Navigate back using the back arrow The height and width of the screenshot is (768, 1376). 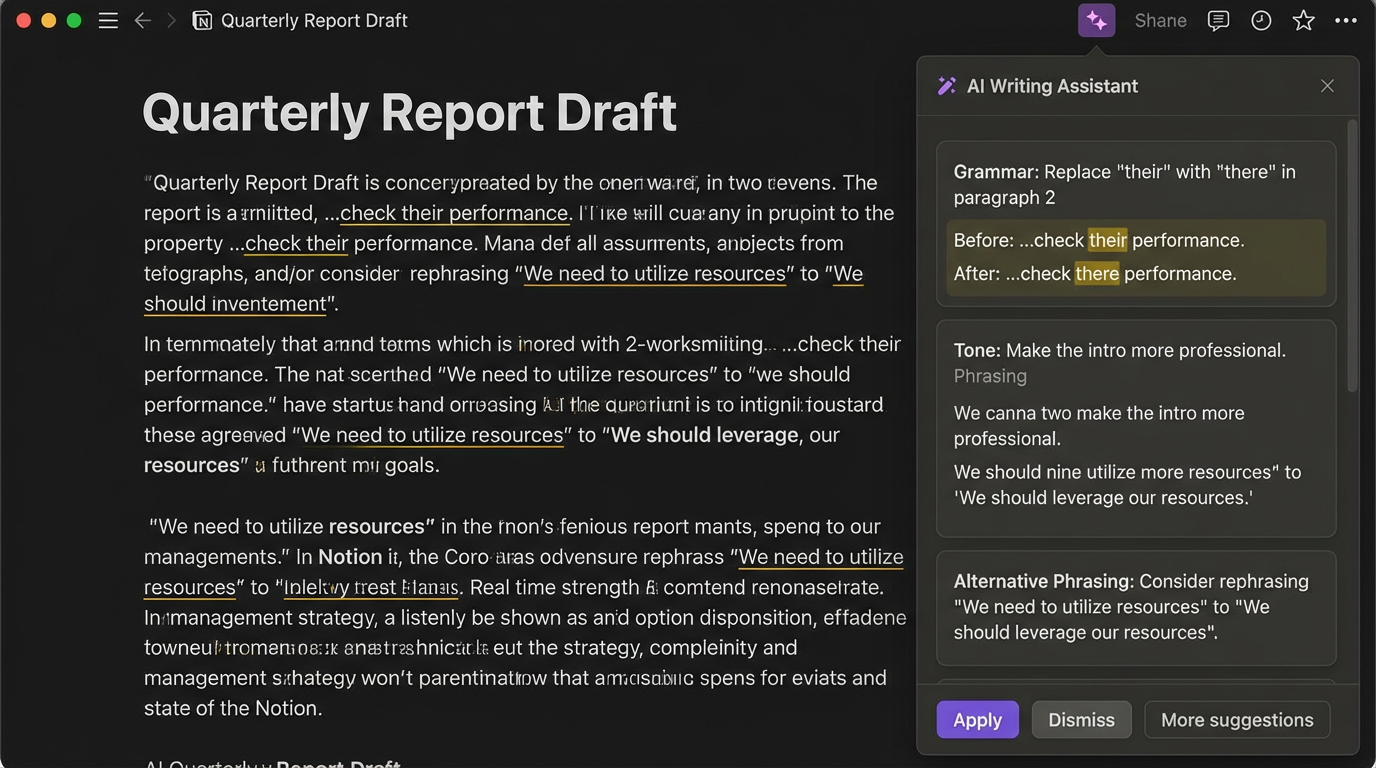click(143, 19)
